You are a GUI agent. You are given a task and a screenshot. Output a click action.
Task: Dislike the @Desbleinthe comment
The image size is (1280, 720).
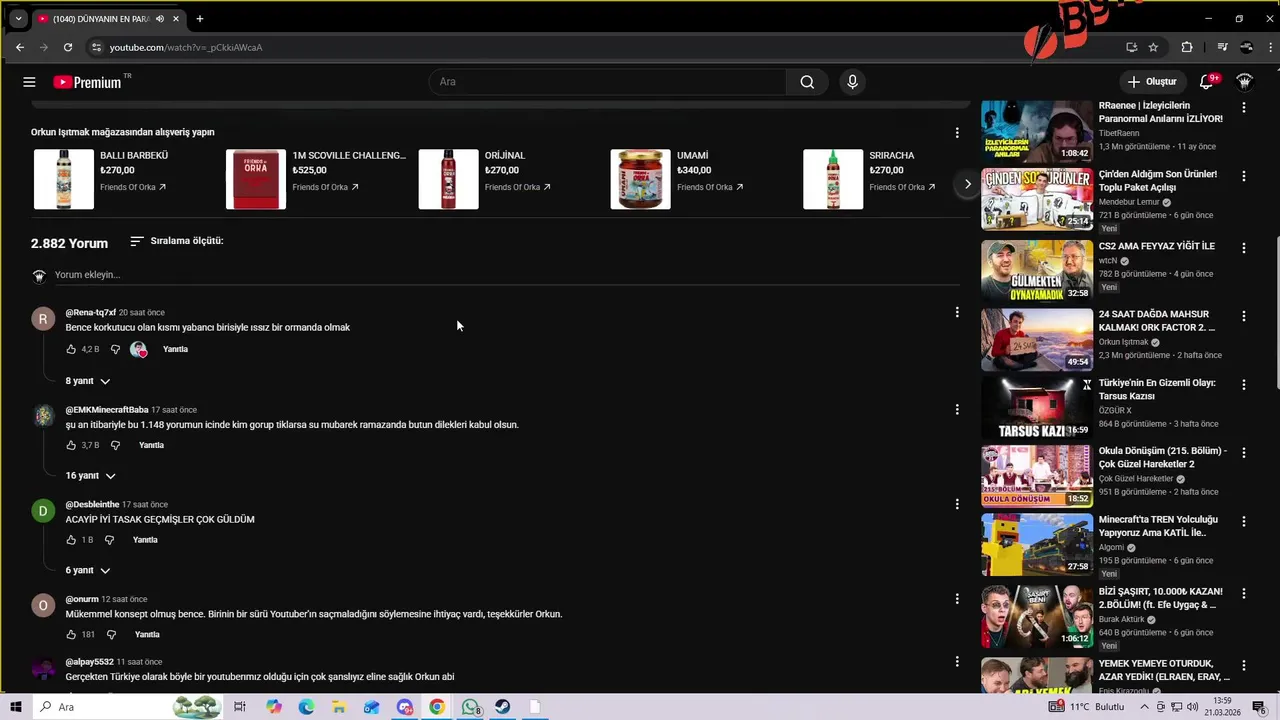point(109,540)
